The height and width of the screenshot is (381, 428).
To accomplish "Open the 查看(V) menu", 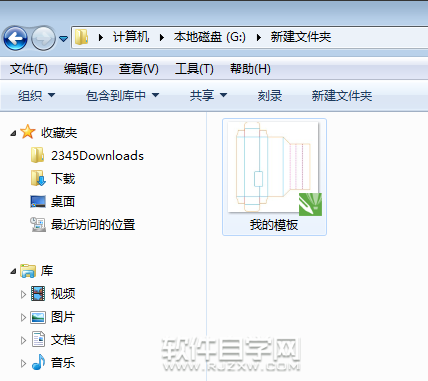I will pos(139,69).
